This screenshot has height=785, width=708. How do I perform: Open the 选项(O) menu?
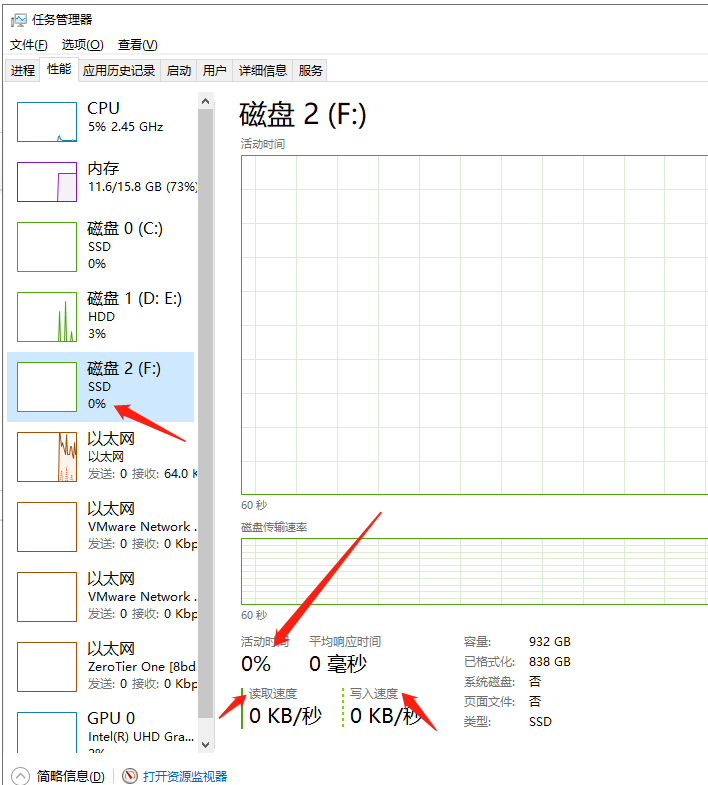(82, 45)
